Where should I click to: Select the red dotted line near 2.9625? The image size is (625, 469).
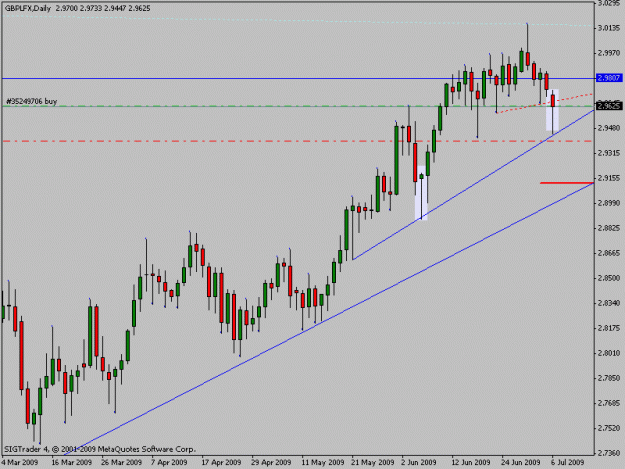pyautogui.click(x=544, y=104)
